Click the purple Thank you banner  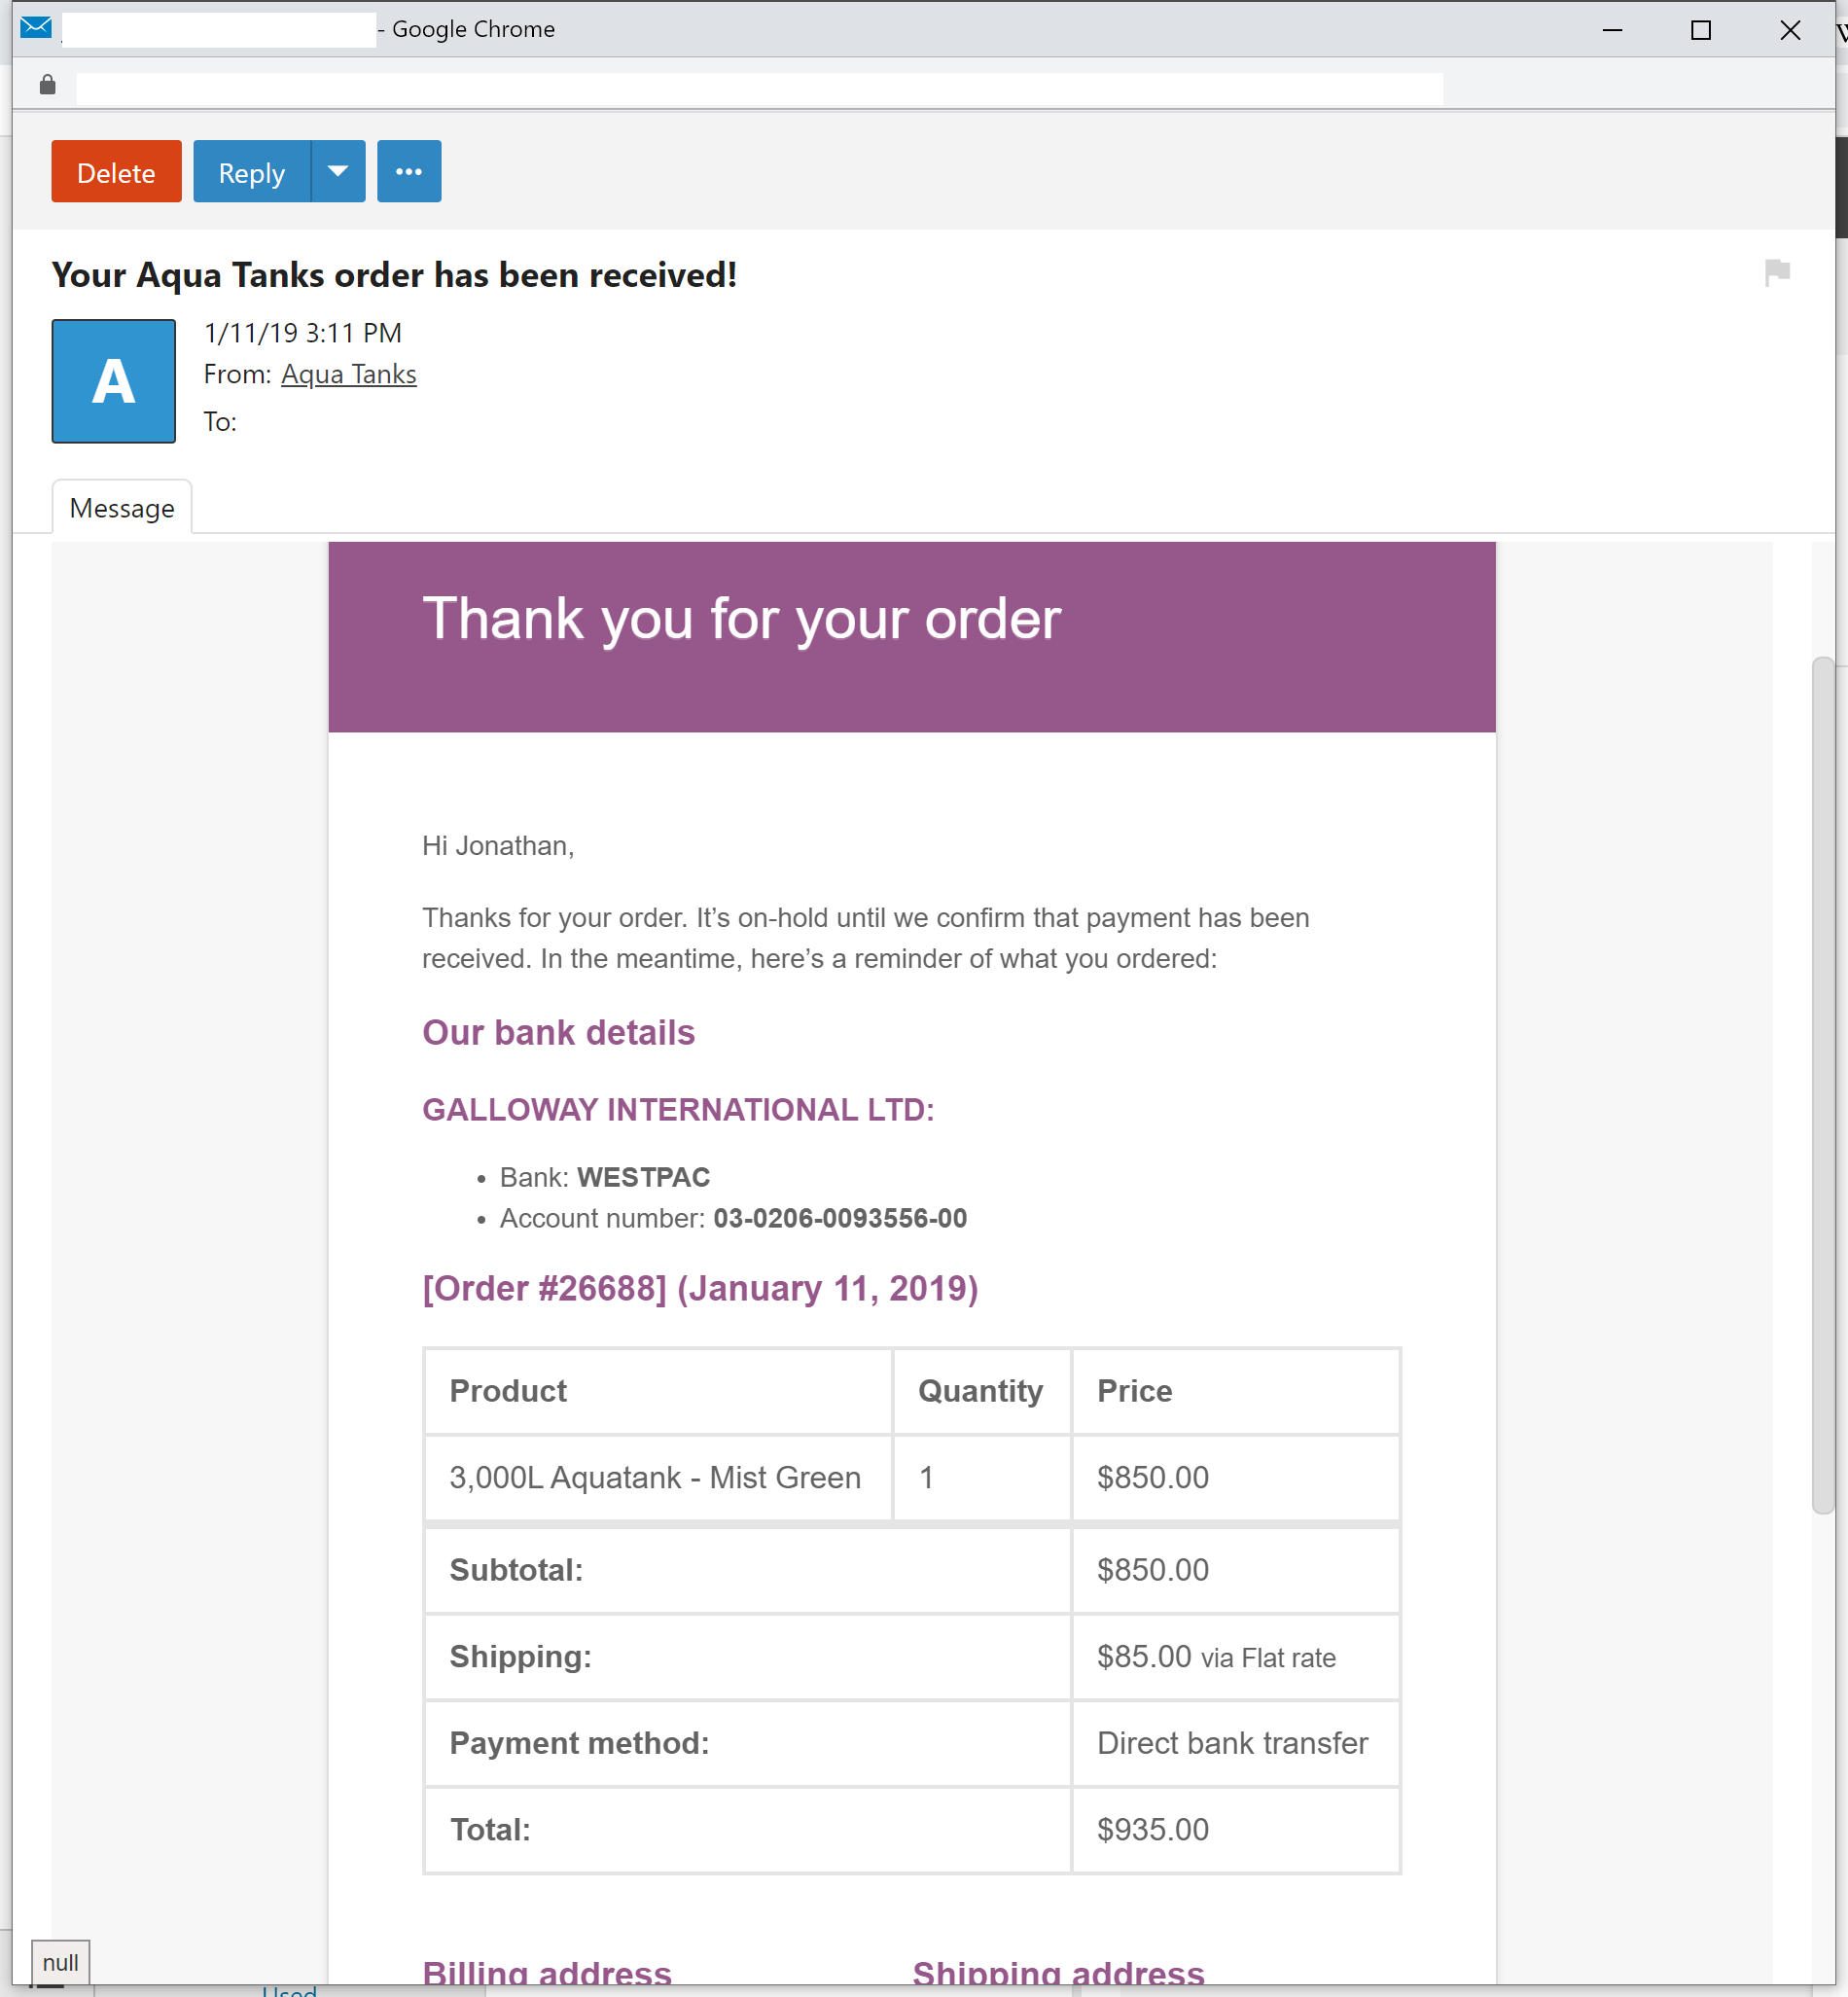pos(911,637)
